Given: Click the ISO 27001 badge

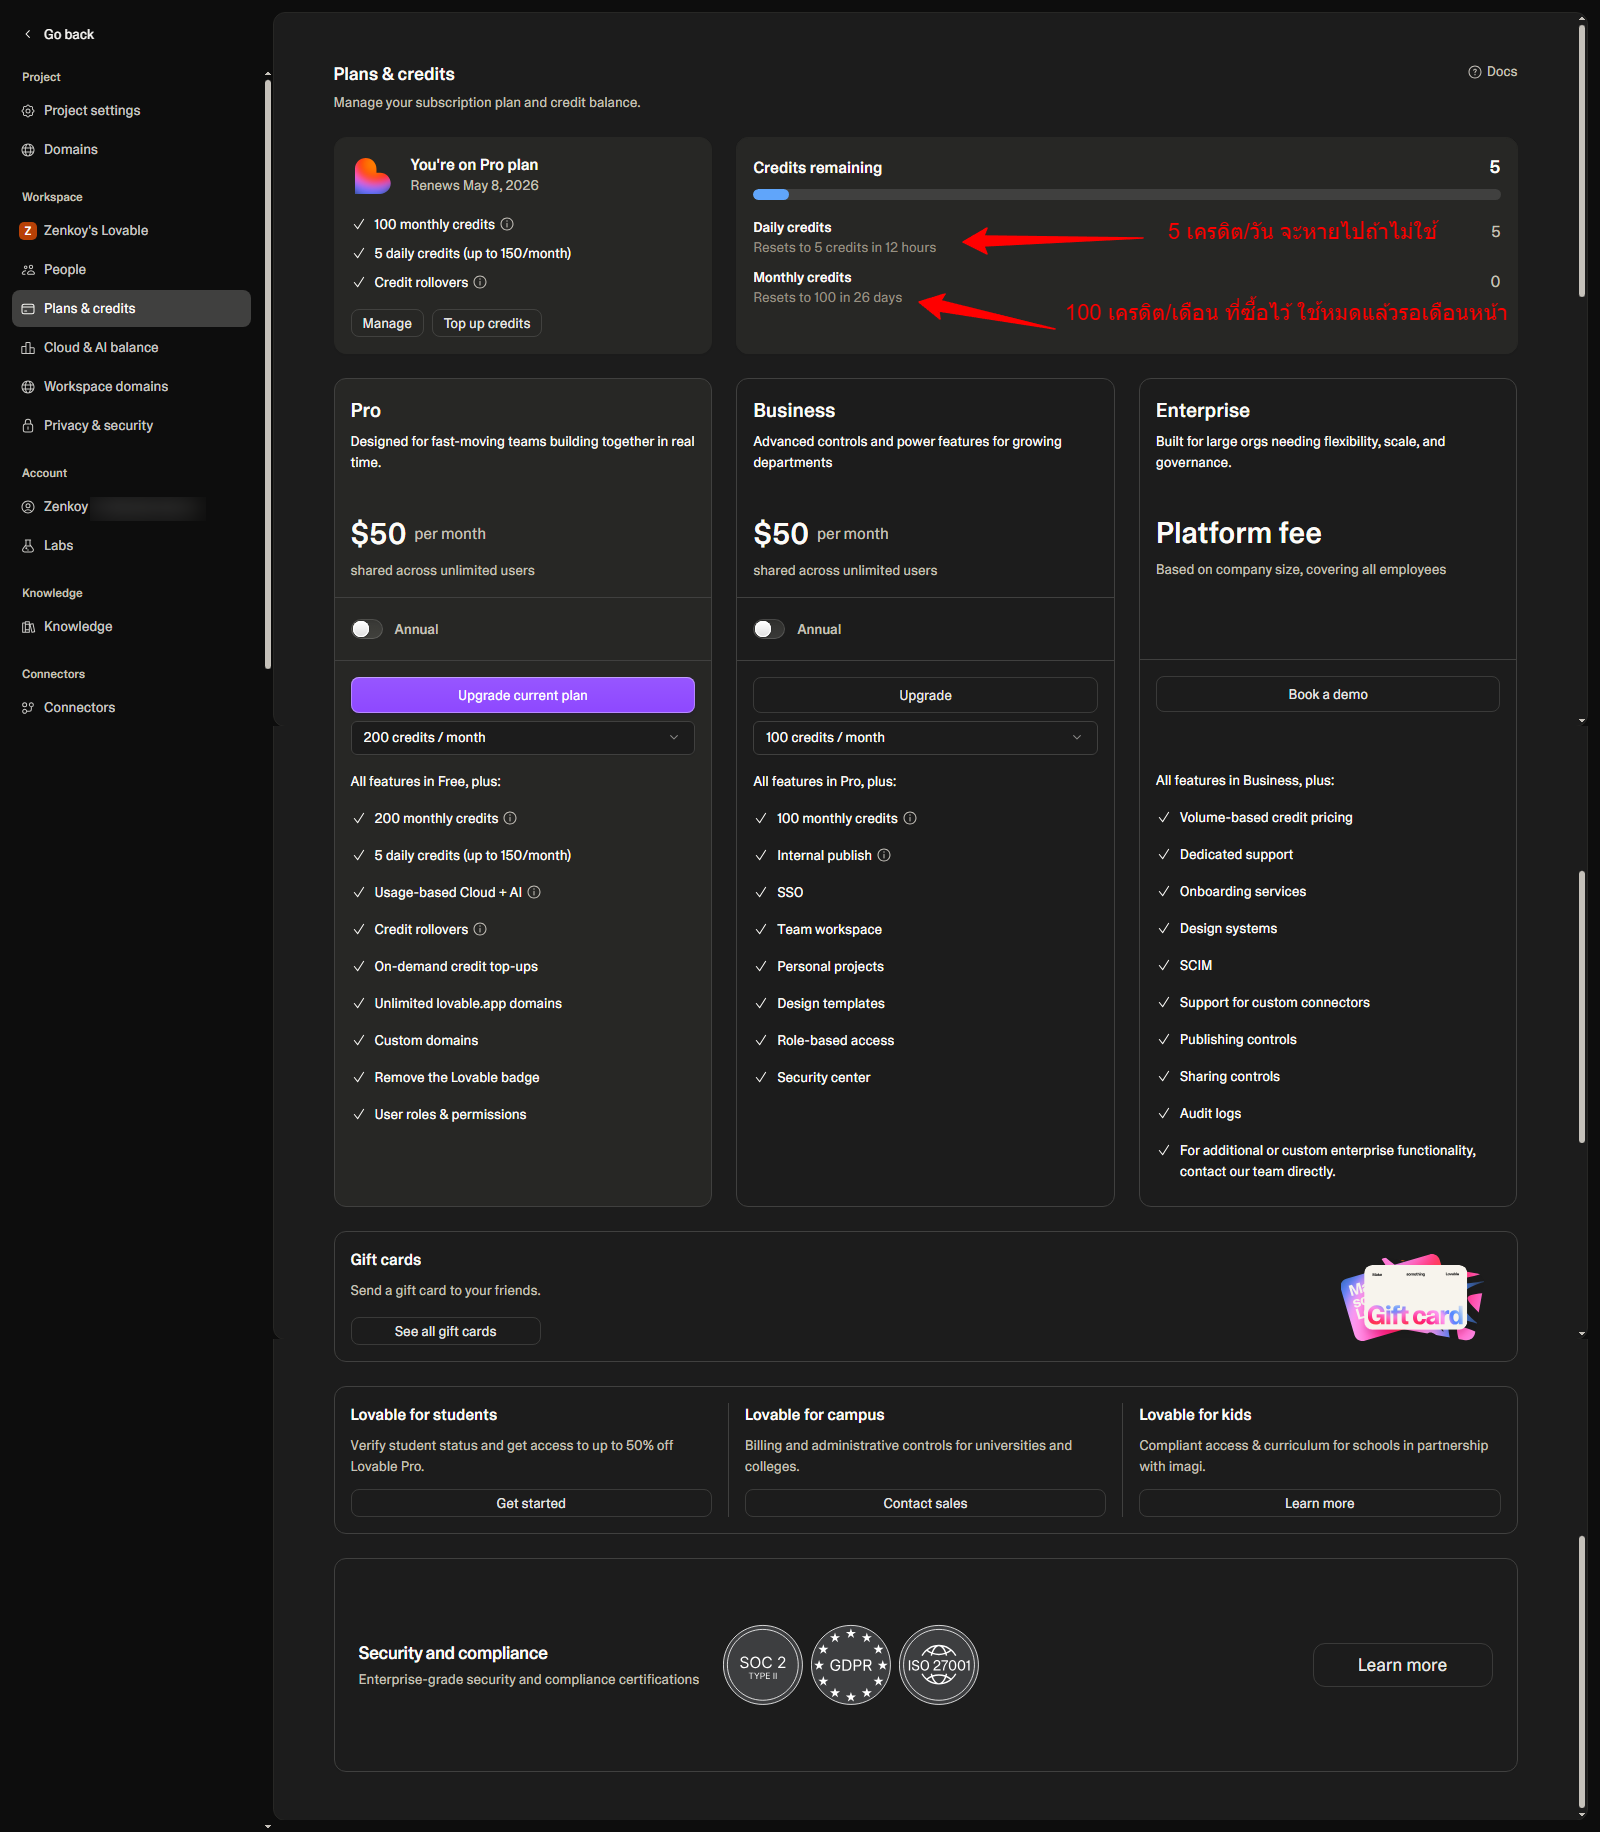Looking at the screenshot, I should [939, 1665].
